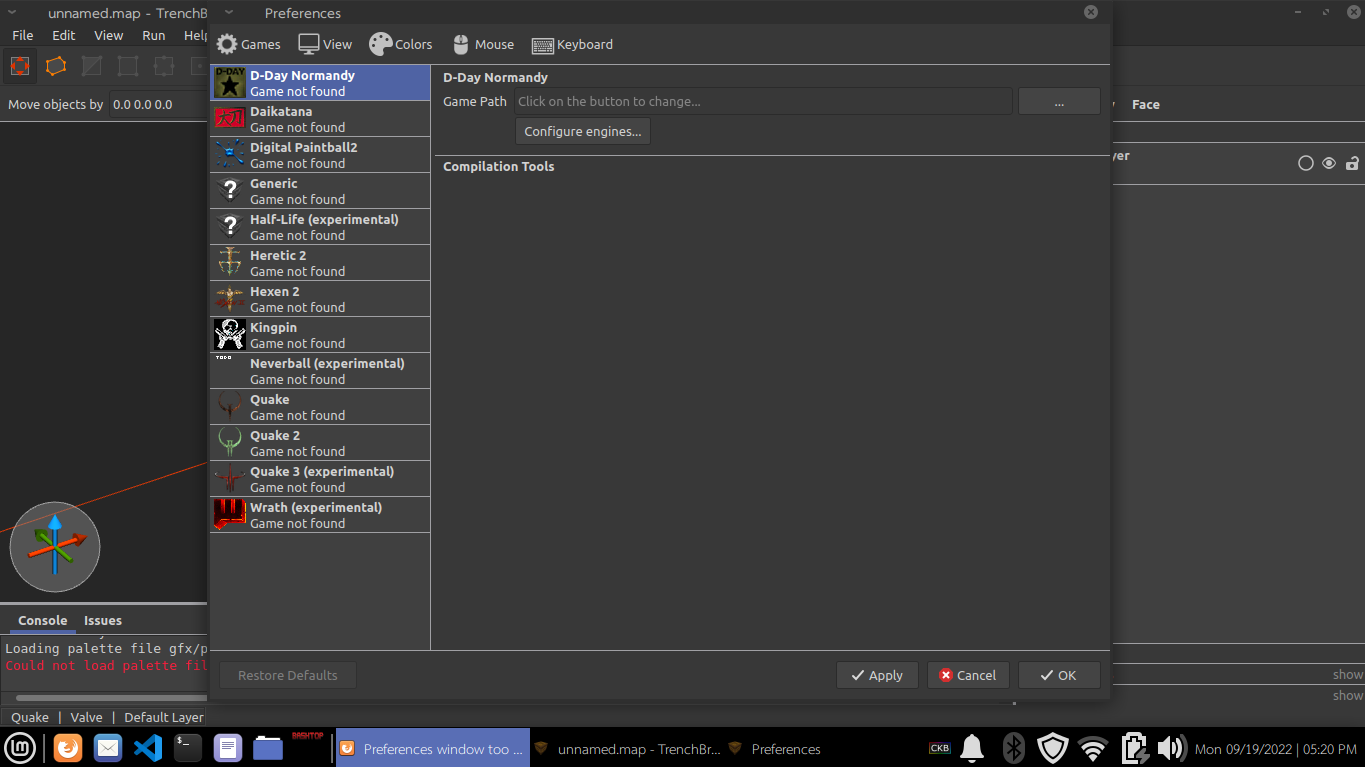Toggle the lock icon on Default Layer
1365x767 pixels.
pos(1352,162)
